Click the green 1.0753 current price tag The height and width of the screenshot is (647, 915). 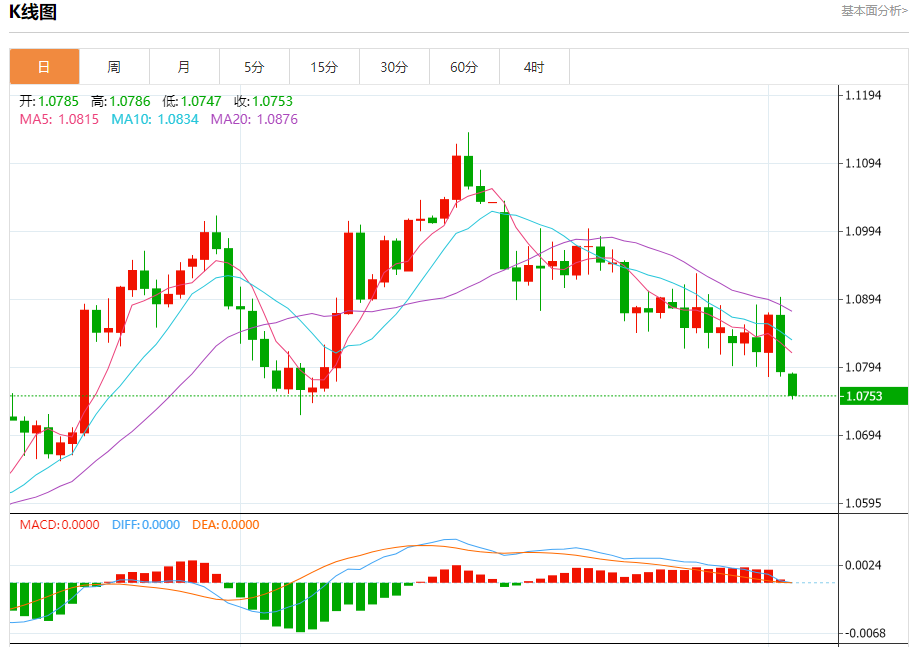point(874,396)
